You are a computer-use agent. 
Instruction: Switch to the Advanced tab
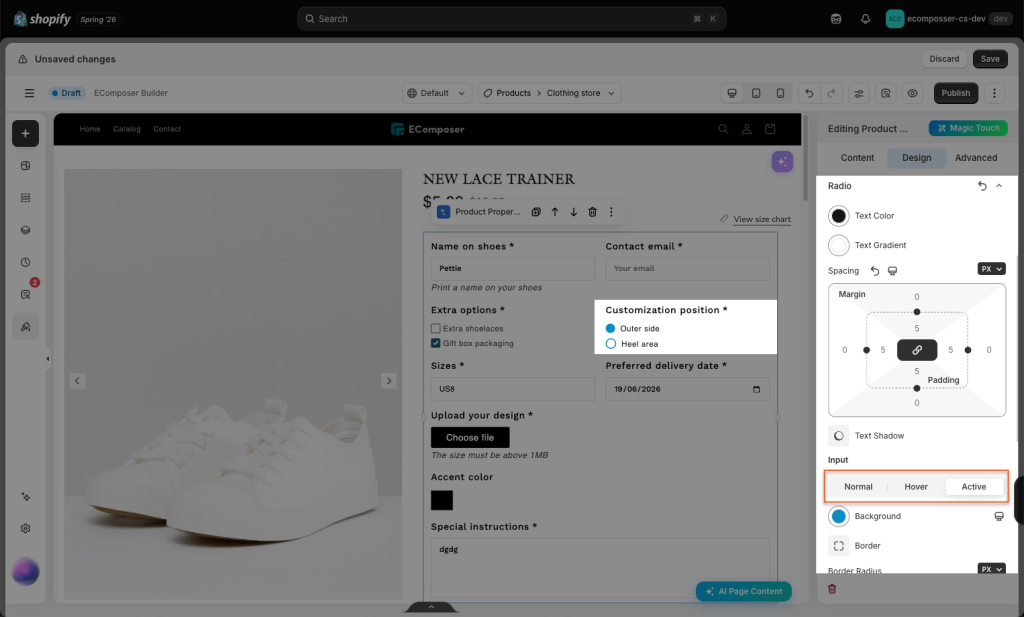coord(976,158)
